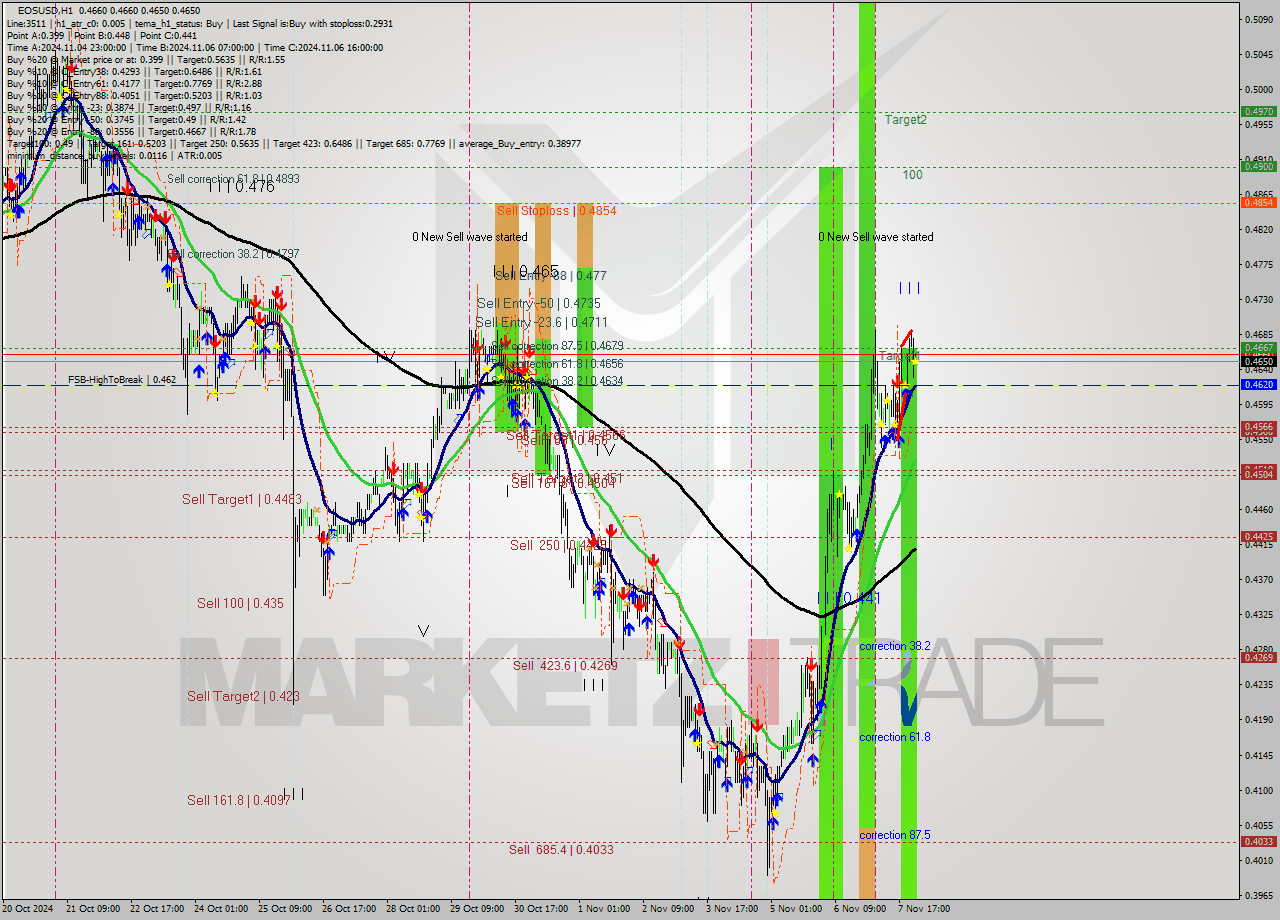Screen dimensions: 1280x920
Task: Click the 0.3965 price axis value
Action: pyautogui.click(x=1259, y=896)
